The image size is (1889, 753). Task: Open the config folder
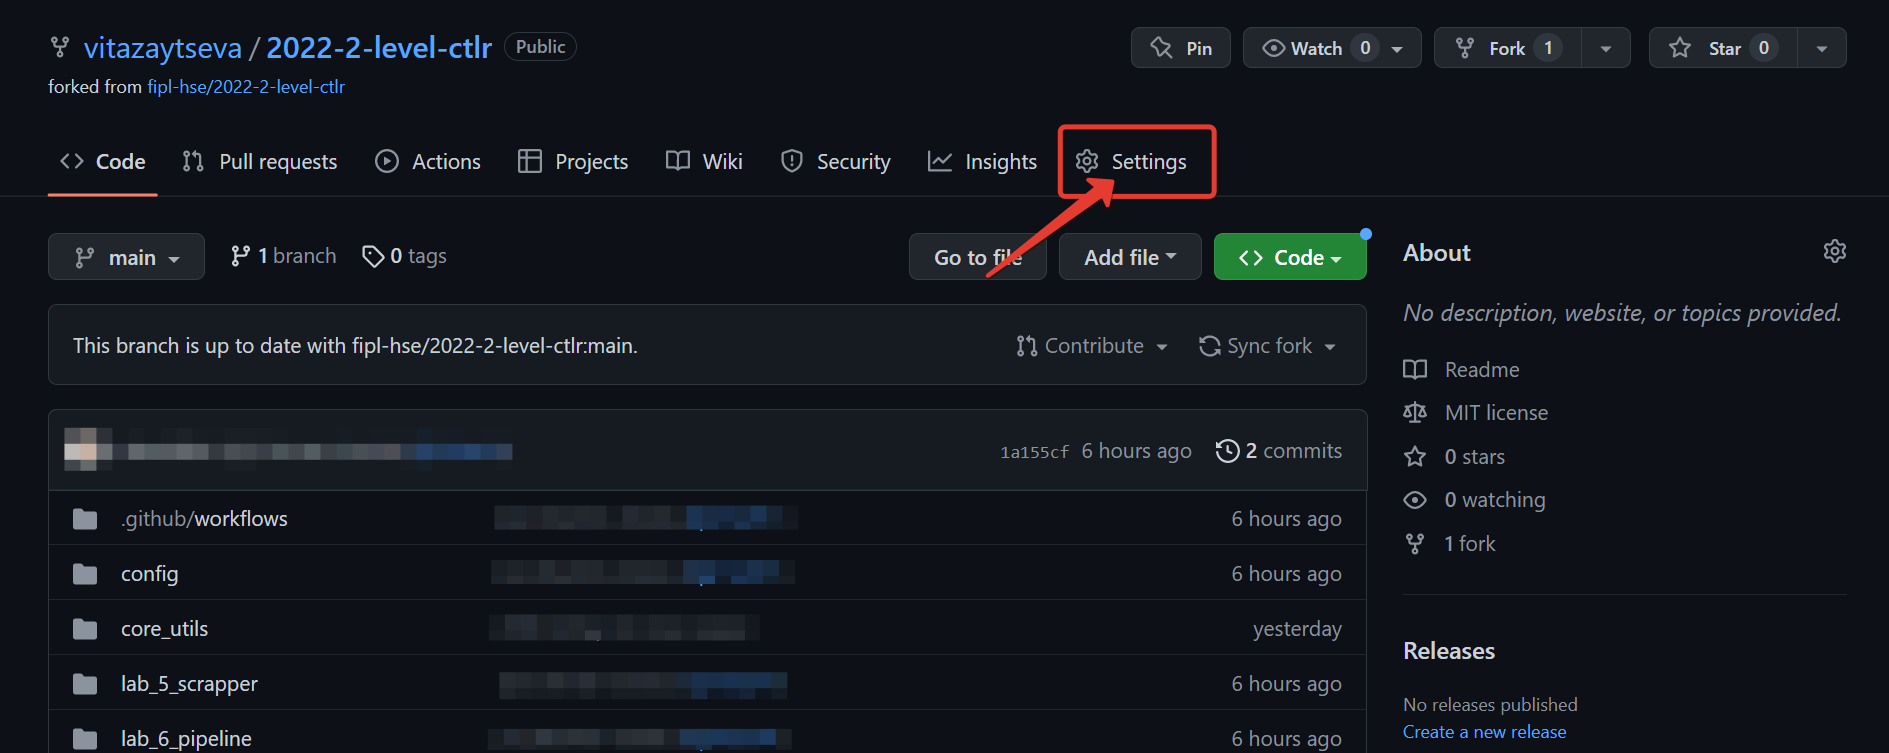[x=150, y=574]
